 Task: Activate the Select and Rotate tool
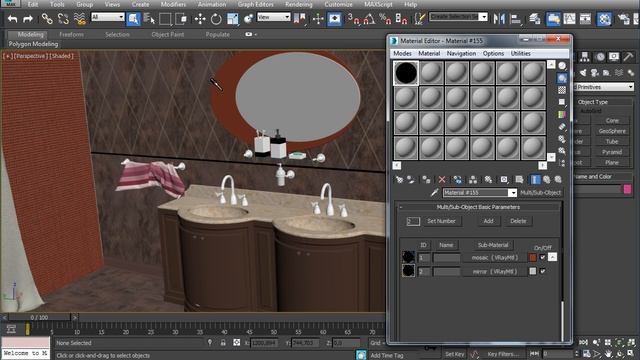coord(216,19)
